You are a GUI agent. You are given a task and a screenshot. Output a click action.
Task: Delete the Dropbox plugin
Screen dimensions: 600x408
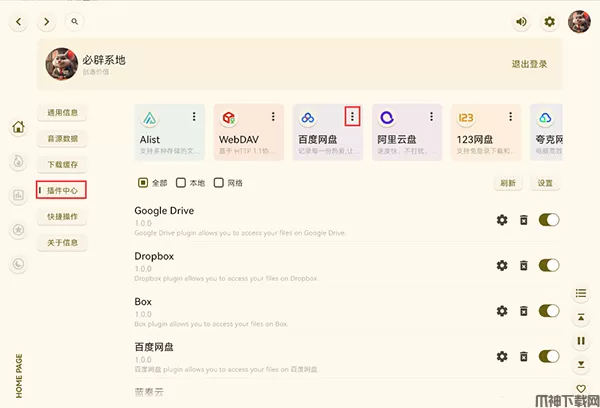click(x=523, y=265)
